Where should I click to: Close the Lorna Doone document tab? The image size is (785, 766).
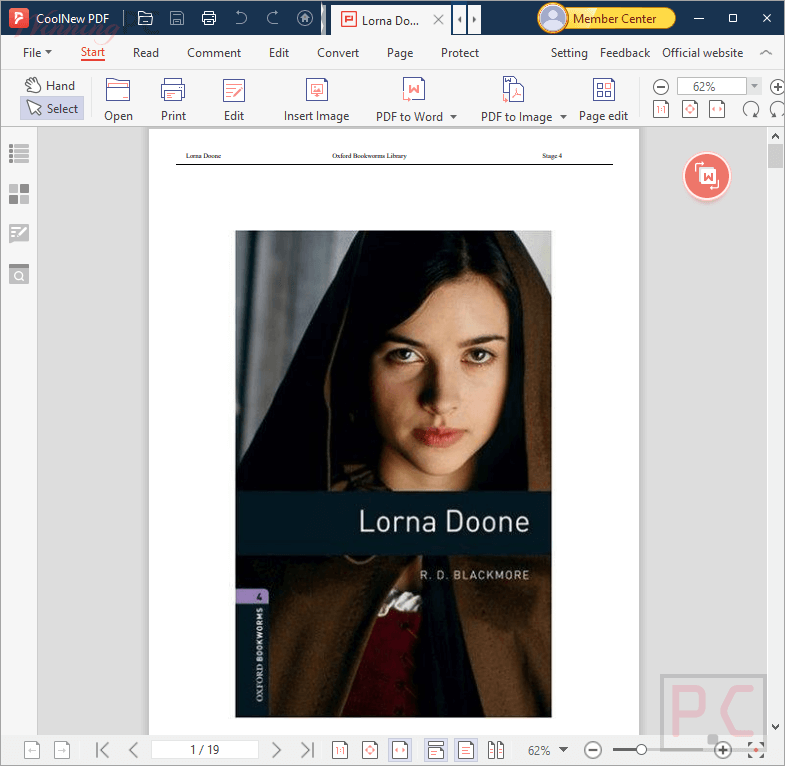pos(438,20)
